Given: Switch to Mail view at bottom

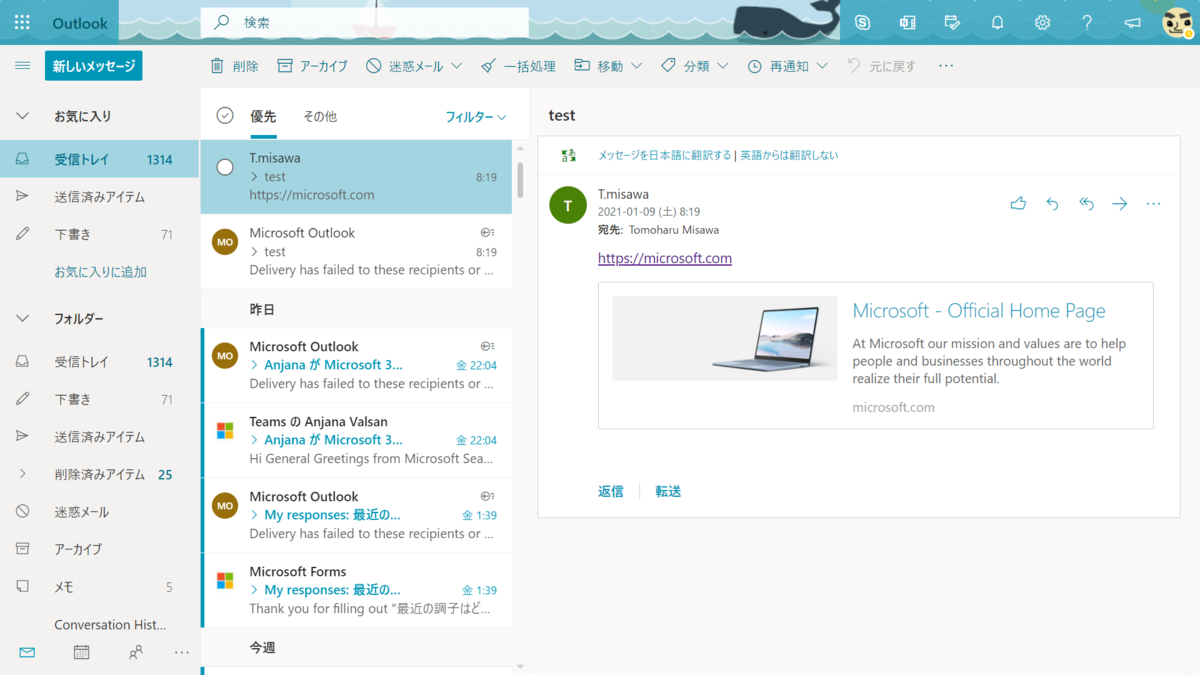Looking at the screenshot, I should (27, 652).
